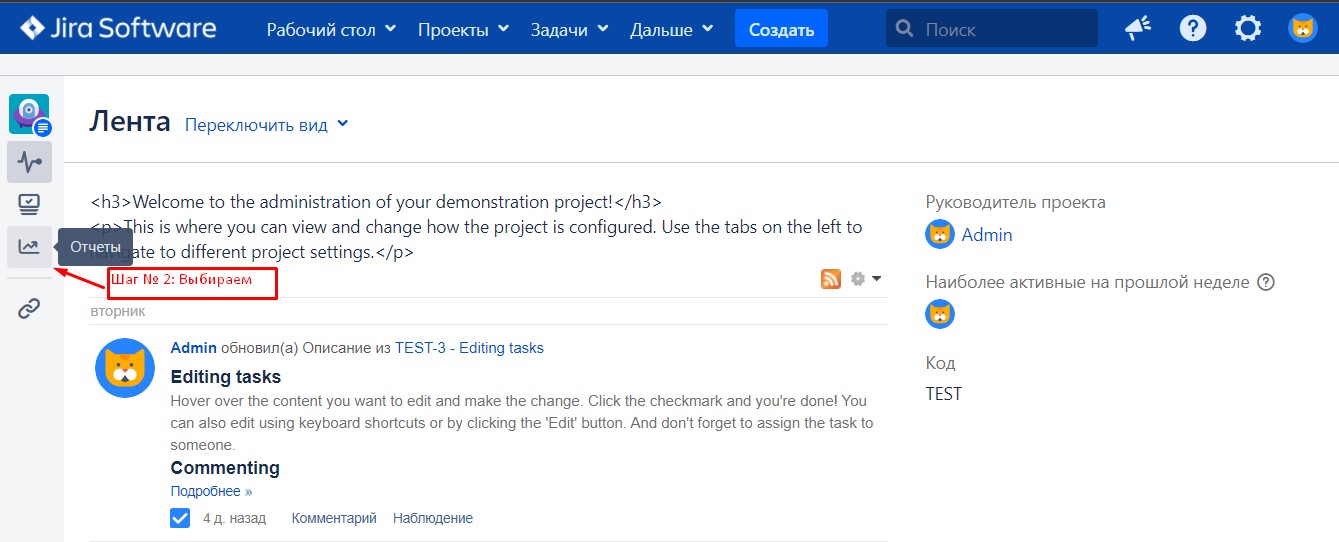
Task: Expand the Дальше menu
Action: click(672, 29)
